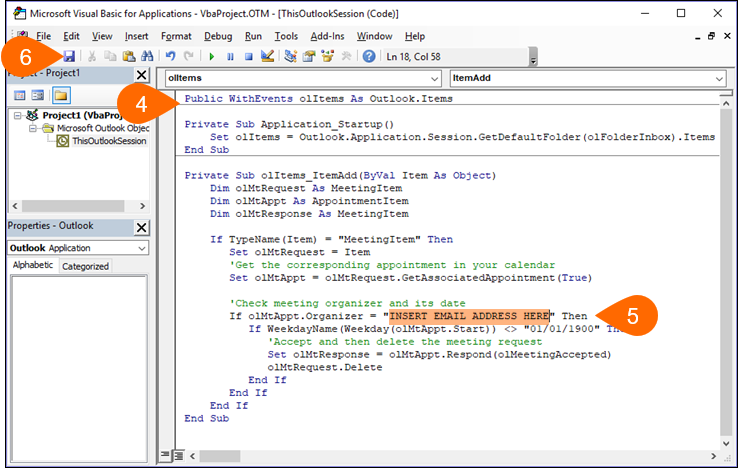Minimize the inner code window
This screenshot has width=738, height=468.
(698, 37)
